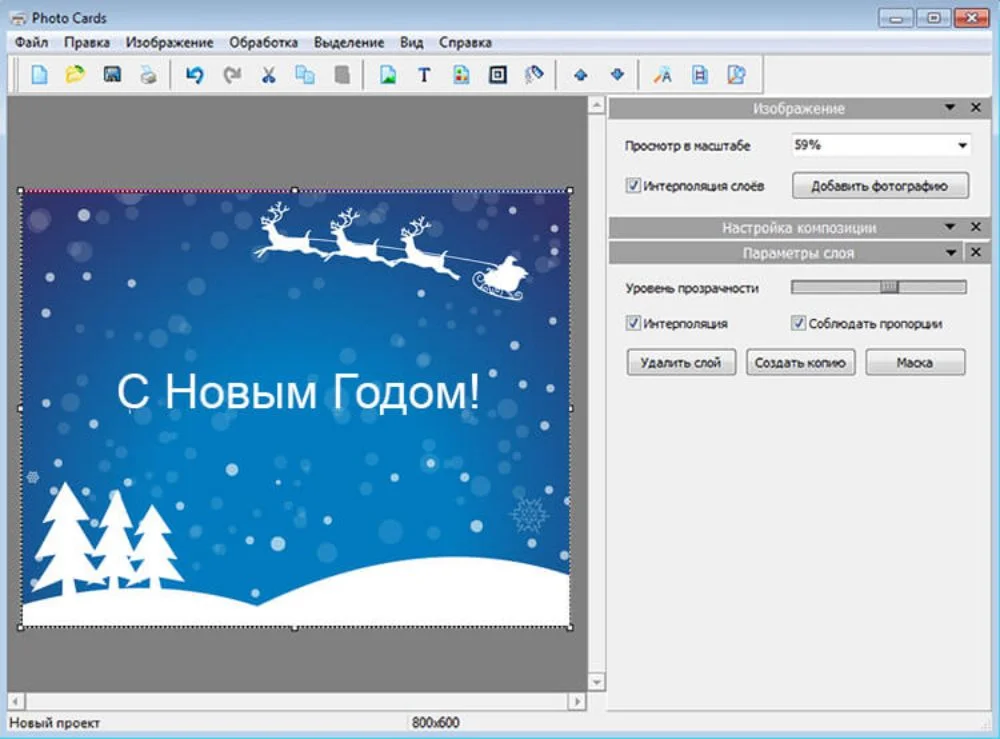Undo the last action via the blue arrow
Viewport: 1000px width, 739px height.
tap(195, 75)
